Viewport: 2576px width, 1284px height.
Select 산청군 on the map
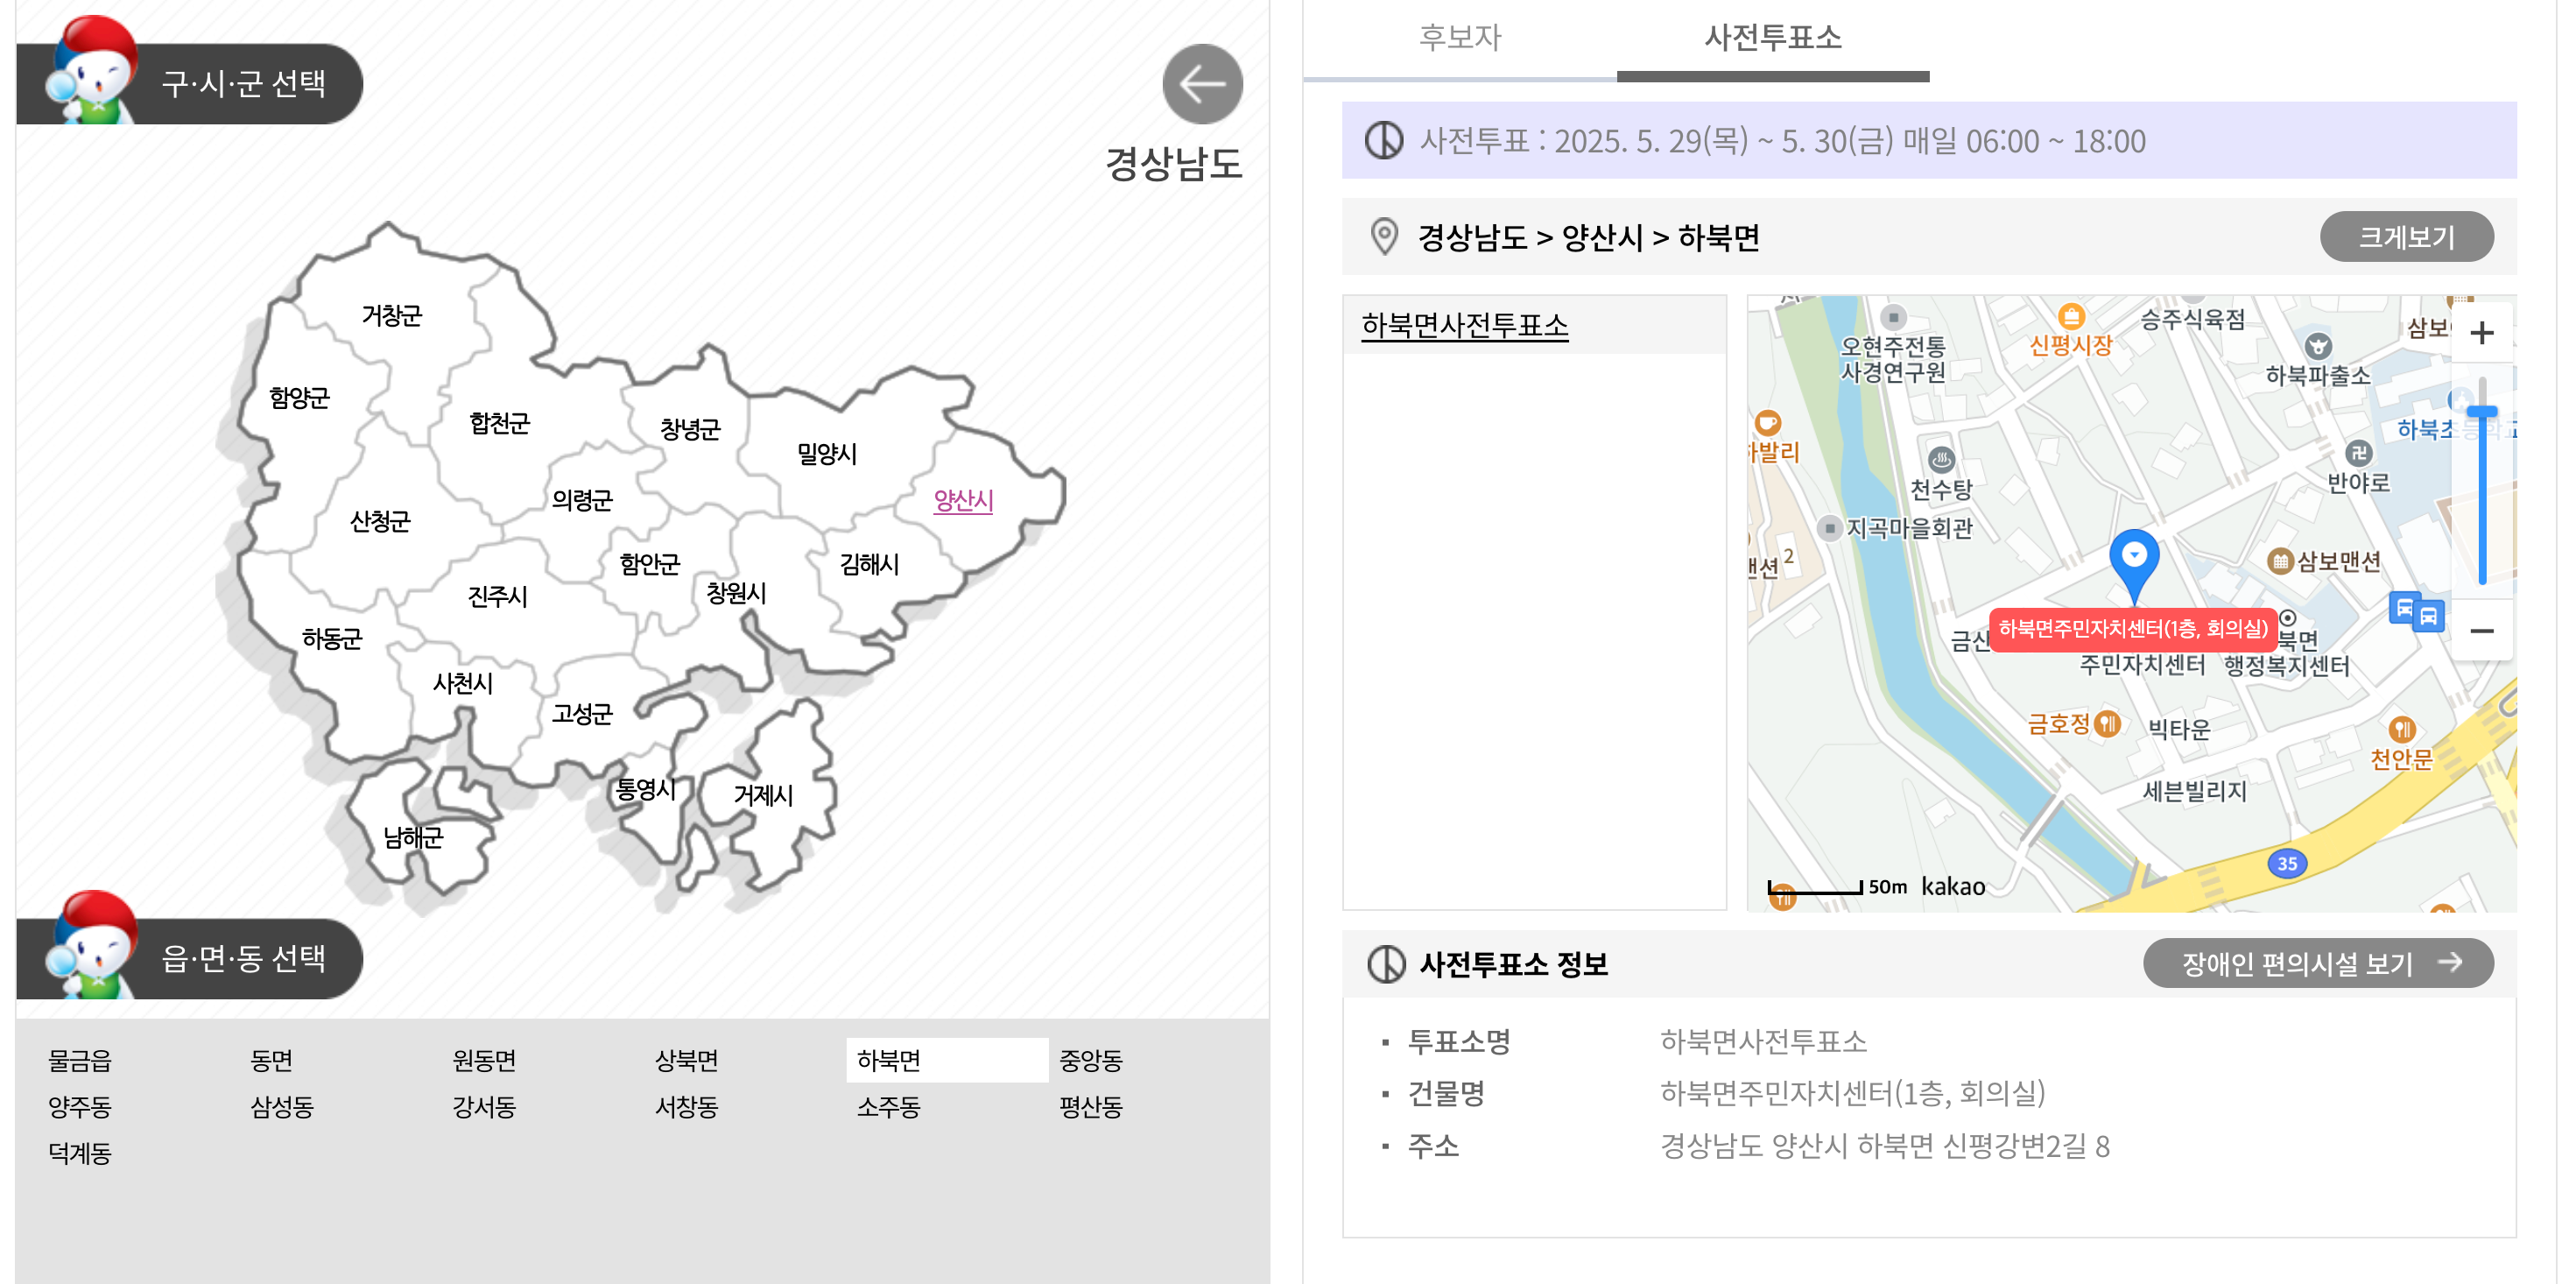click(380, 521)
